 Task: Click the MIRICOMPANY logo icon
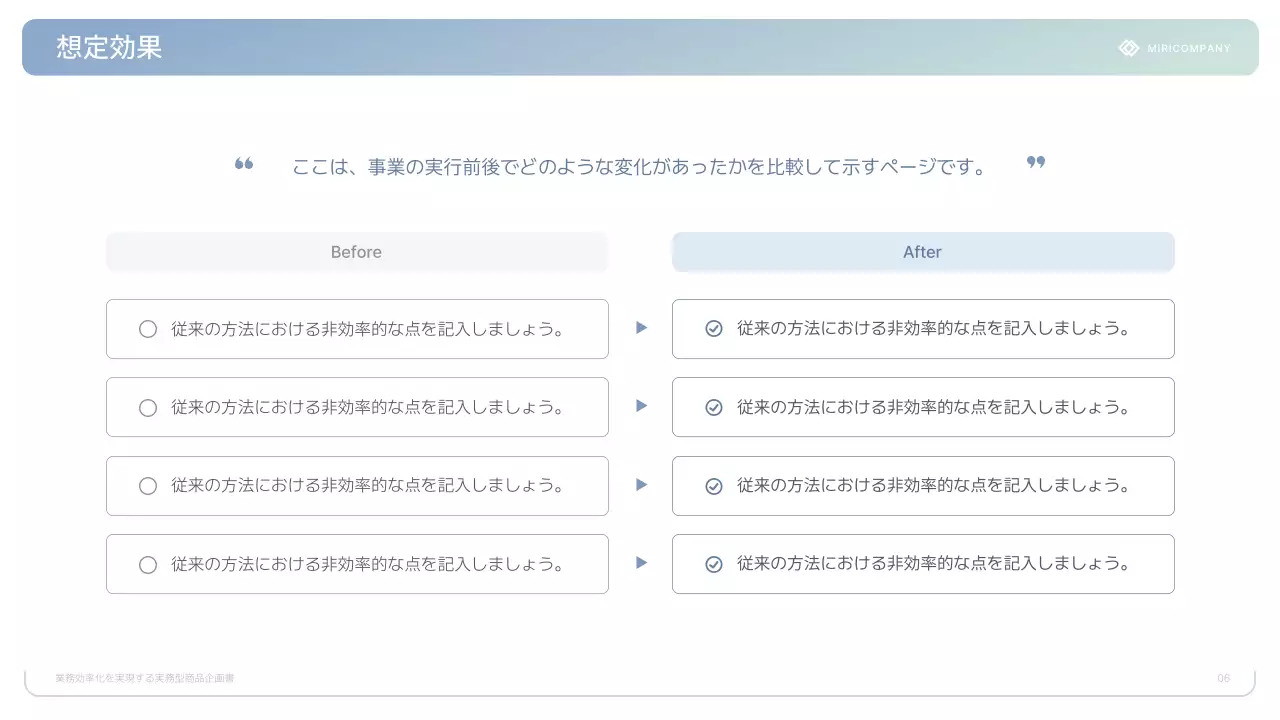(1128, 47)
